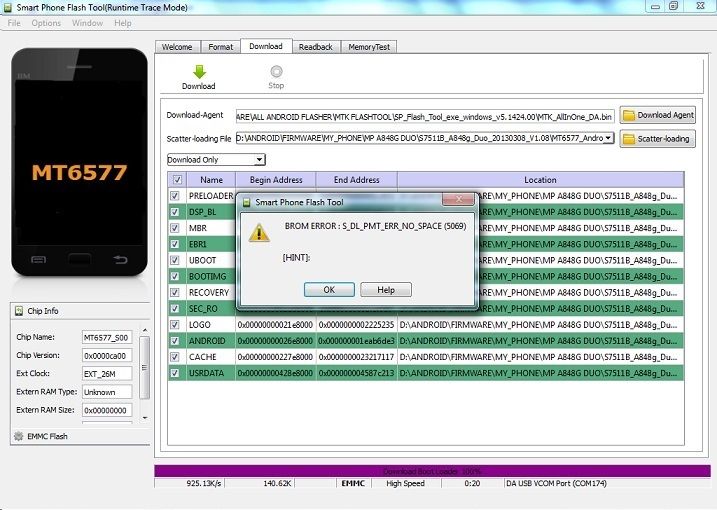Click the Extern RAM Type field Unknown
Screen dimensions: 717x510
107,392
